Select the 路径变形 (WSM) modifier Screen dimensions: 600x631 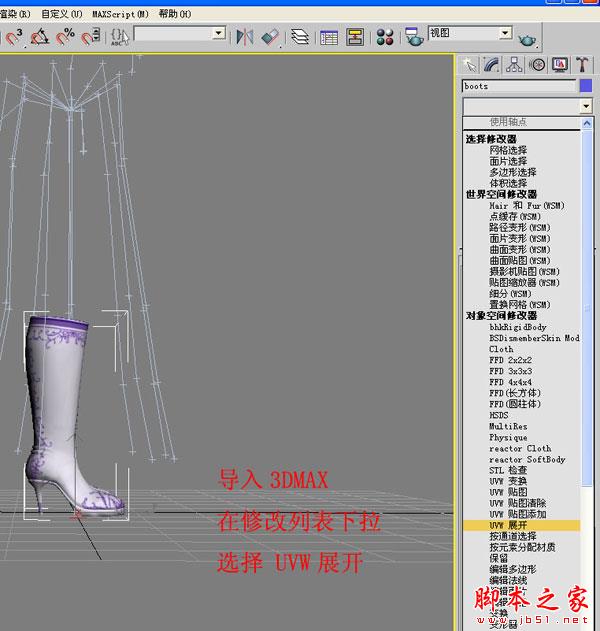coord(522,227)
